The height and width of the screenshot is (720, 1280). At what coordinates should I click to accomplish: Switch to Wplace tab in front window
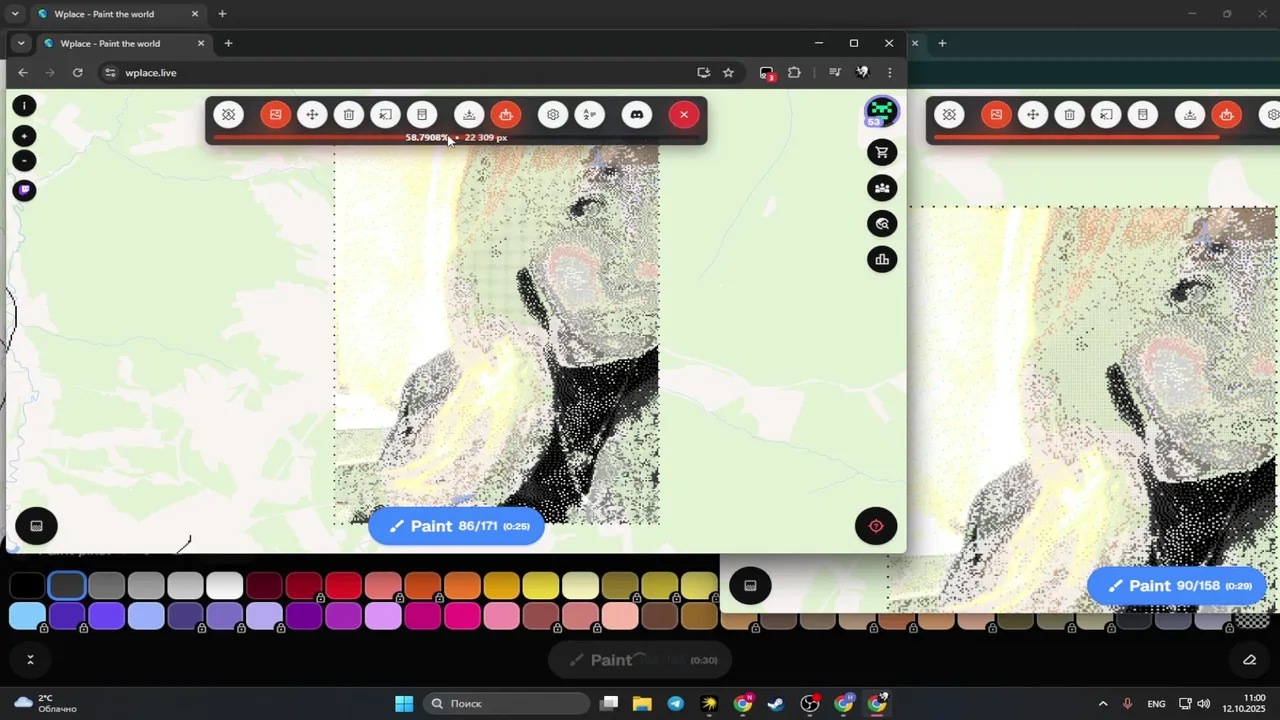pyautogui.click(x=123, y=43)
